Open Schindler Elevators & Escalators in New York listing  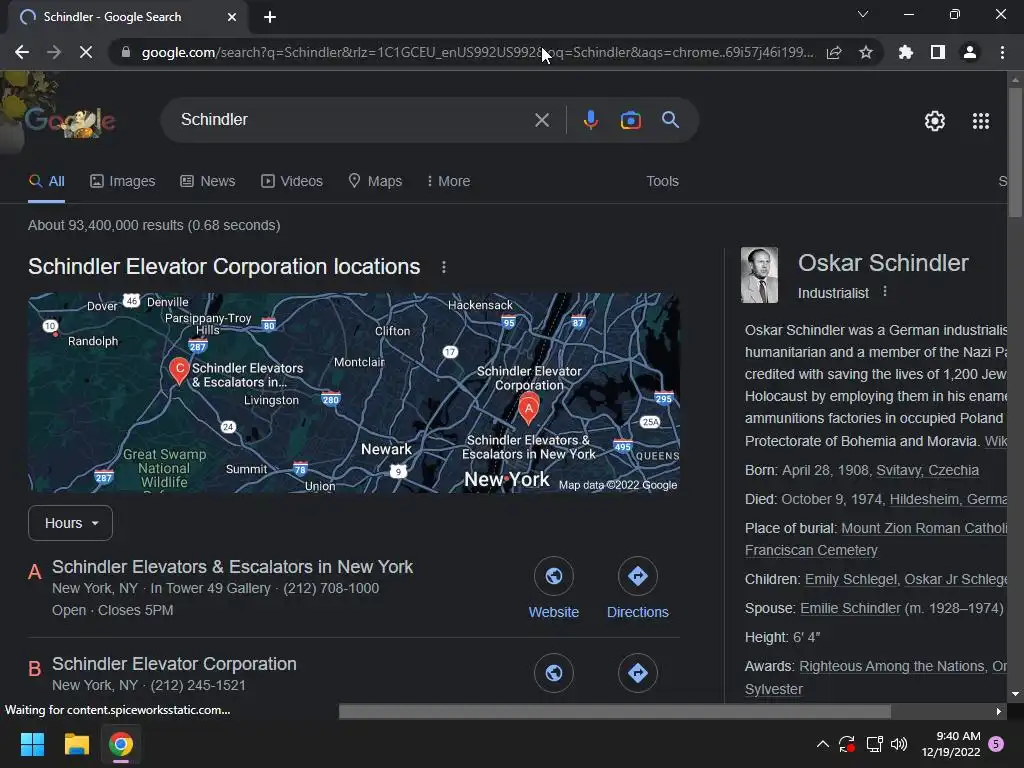[232, 567]
